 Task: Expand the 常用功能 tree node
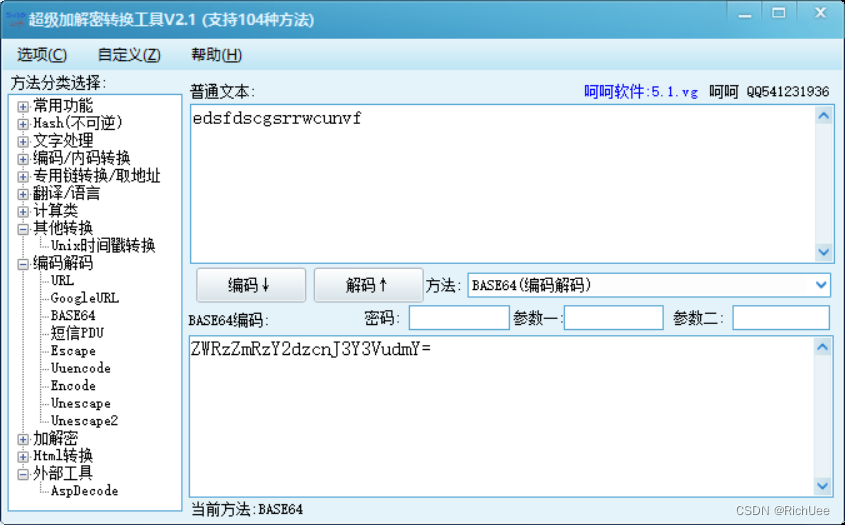23,106
